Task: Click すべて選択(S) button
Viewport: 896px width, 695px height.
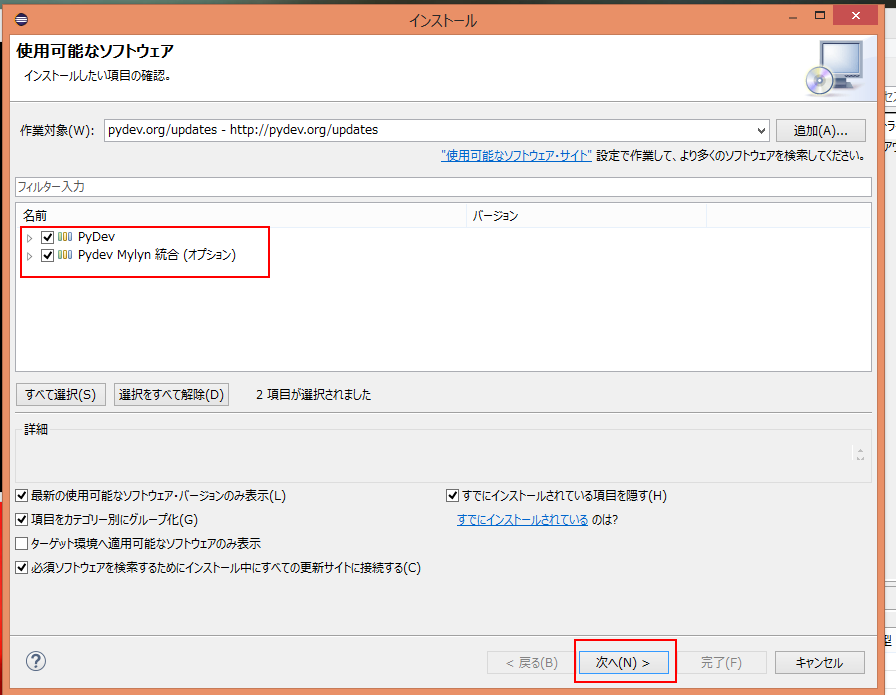Action: [x=61, y=394]
